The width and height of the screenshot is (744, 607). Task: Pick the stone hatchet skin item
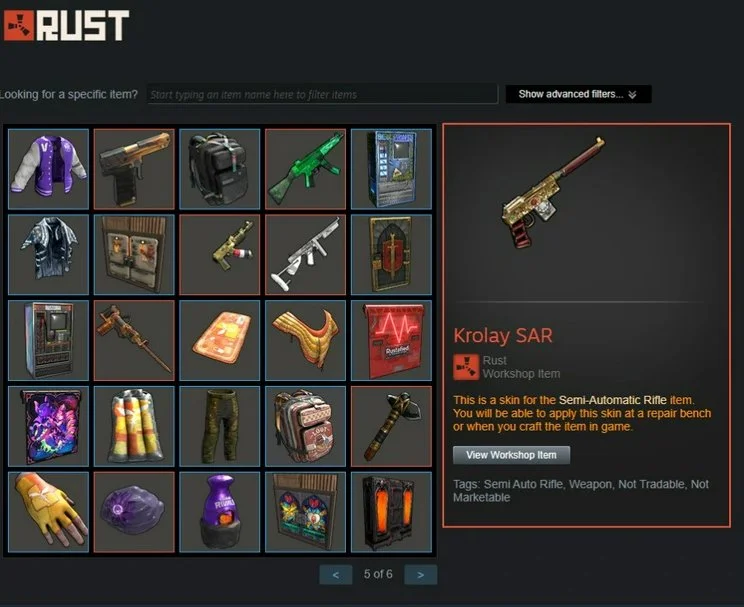(391, 426)
